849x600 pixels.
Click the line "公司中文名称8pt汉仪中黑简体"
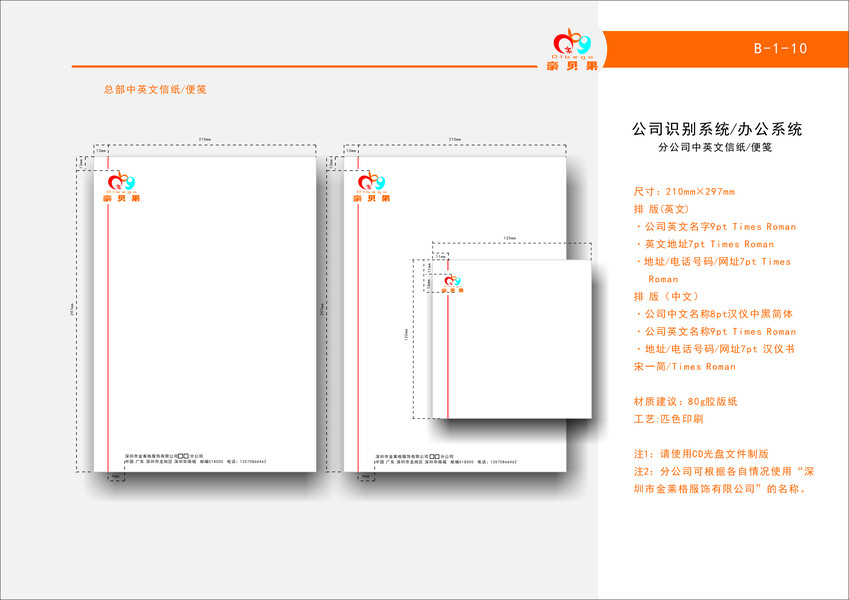pyautogui.click(x=714, y=314)
